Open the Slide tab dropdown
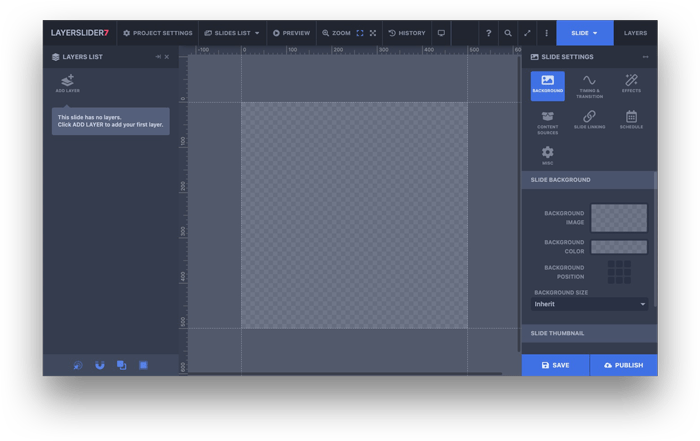This screenshot has width=700, height=441. pos(585,33)
